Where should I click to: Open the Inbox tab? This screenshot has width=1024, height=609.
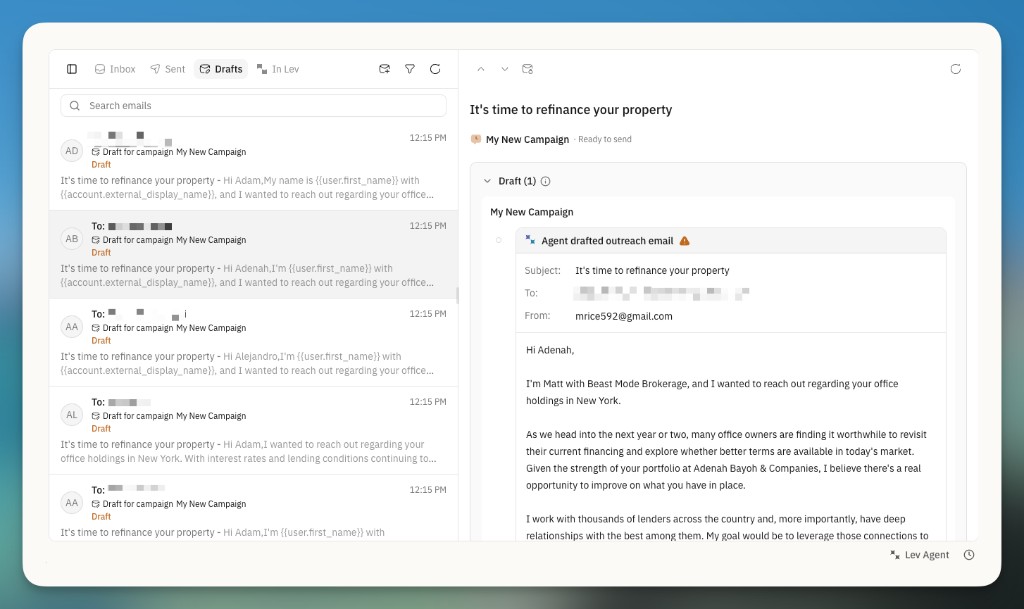click(x=115, y=69)
